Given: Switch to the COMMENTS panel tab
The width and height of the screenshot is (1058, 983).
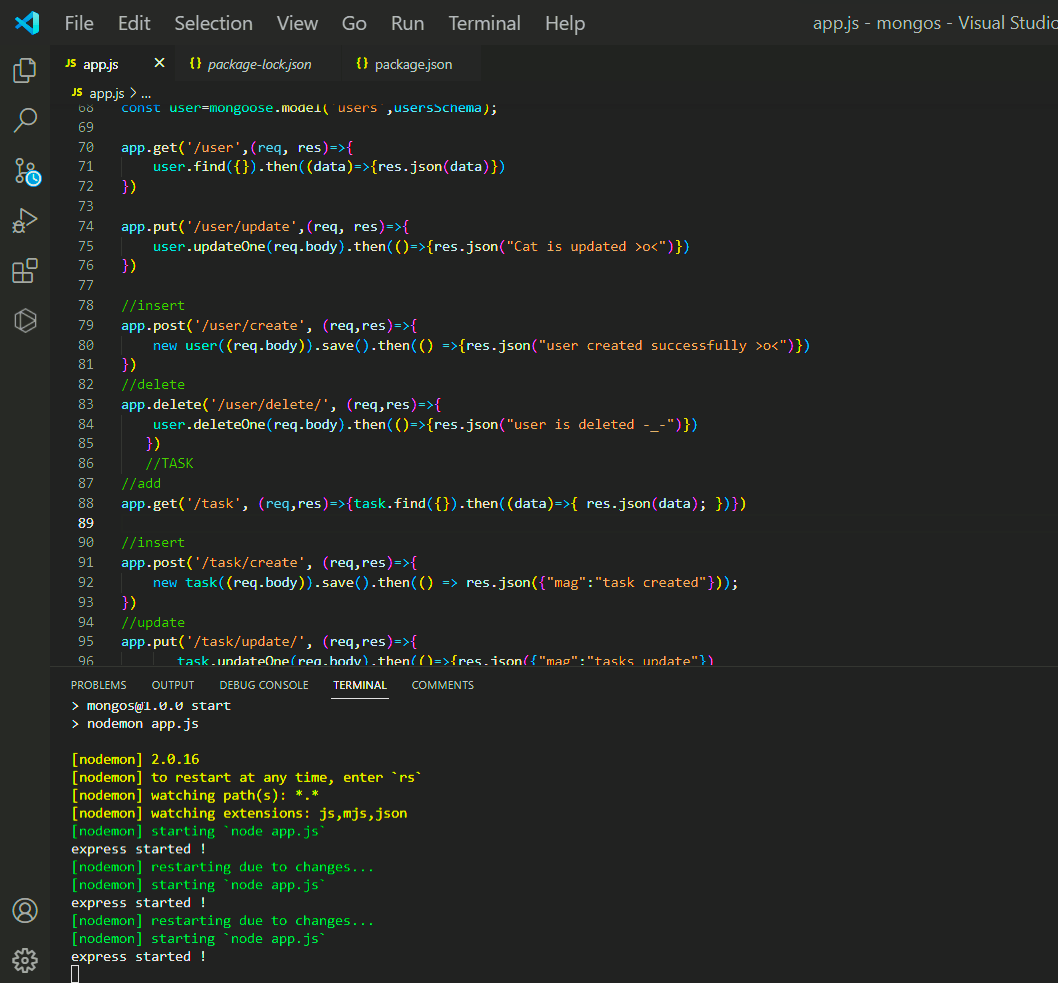Looking at the screenshot, I should click(443, 685).
